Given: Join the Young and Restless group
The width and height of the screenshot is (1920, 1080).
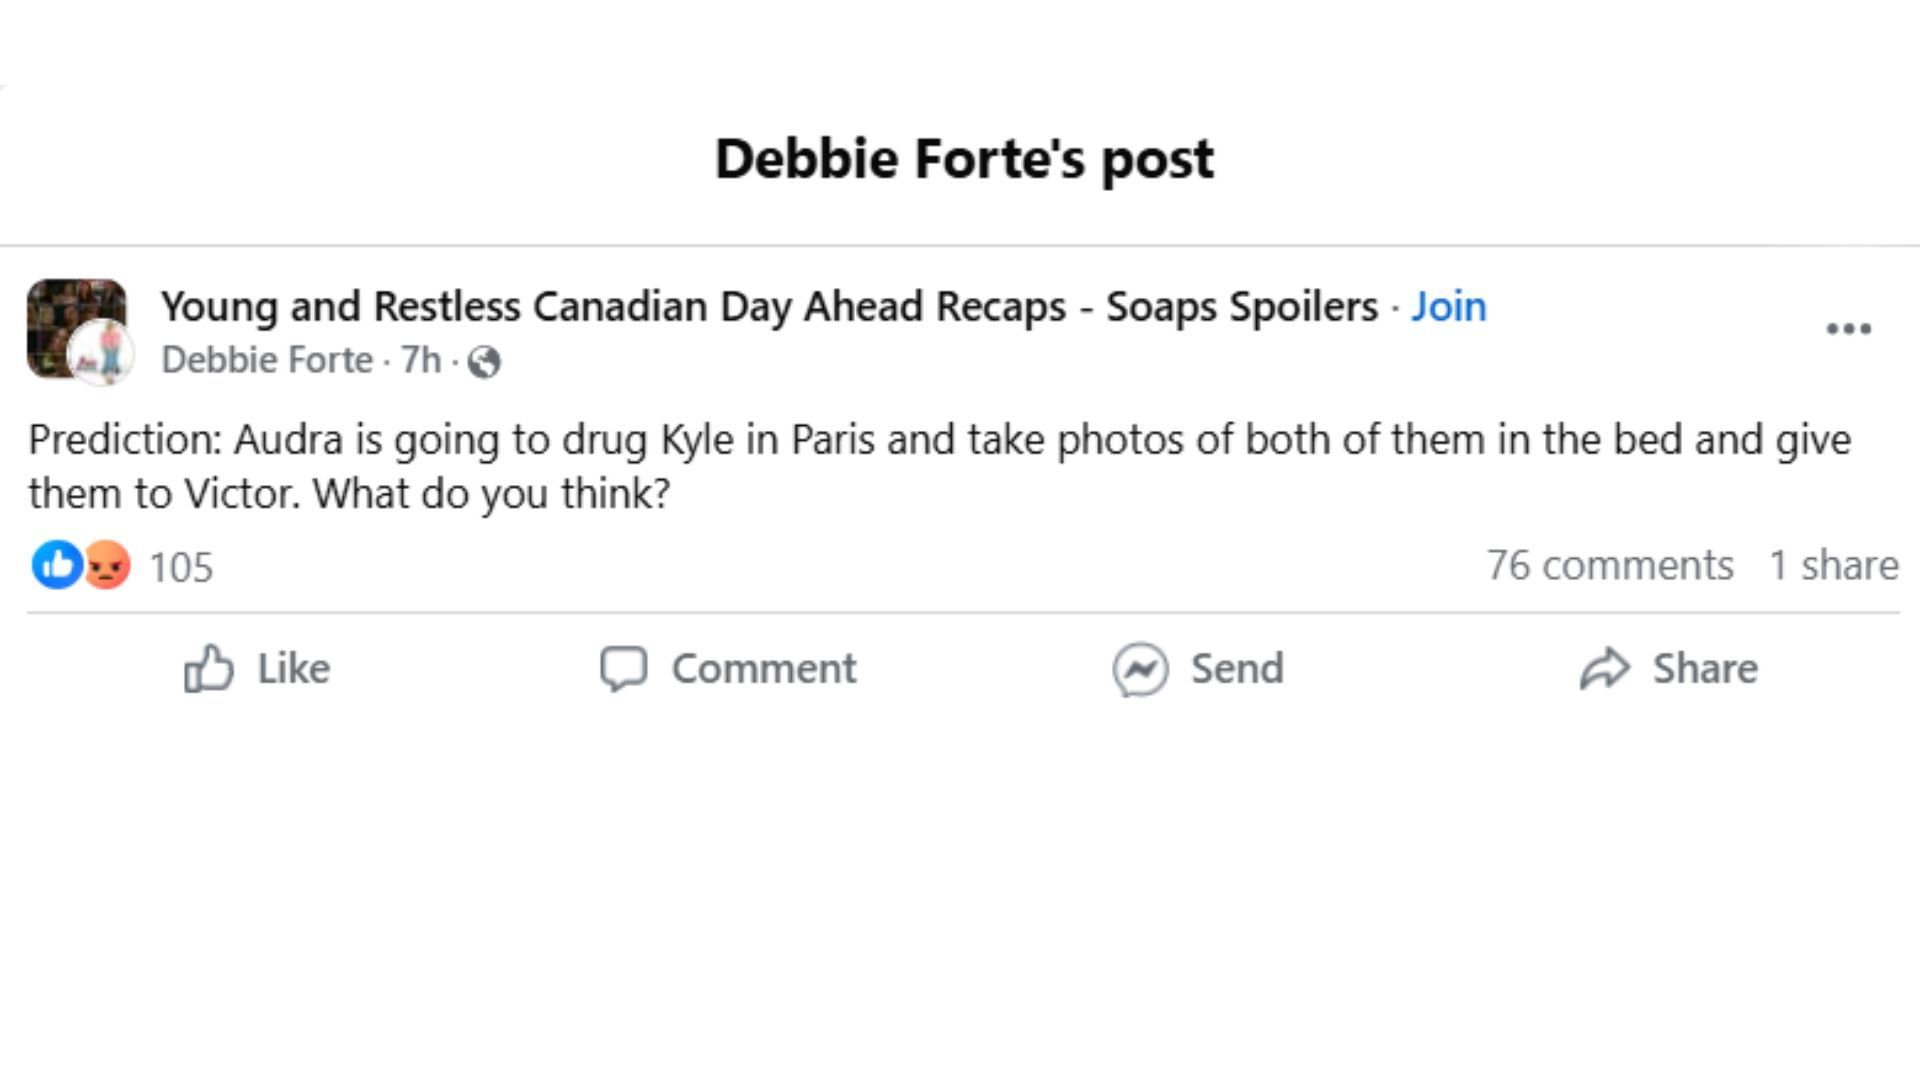Looking at the screenshot, I should point(1448,307).
